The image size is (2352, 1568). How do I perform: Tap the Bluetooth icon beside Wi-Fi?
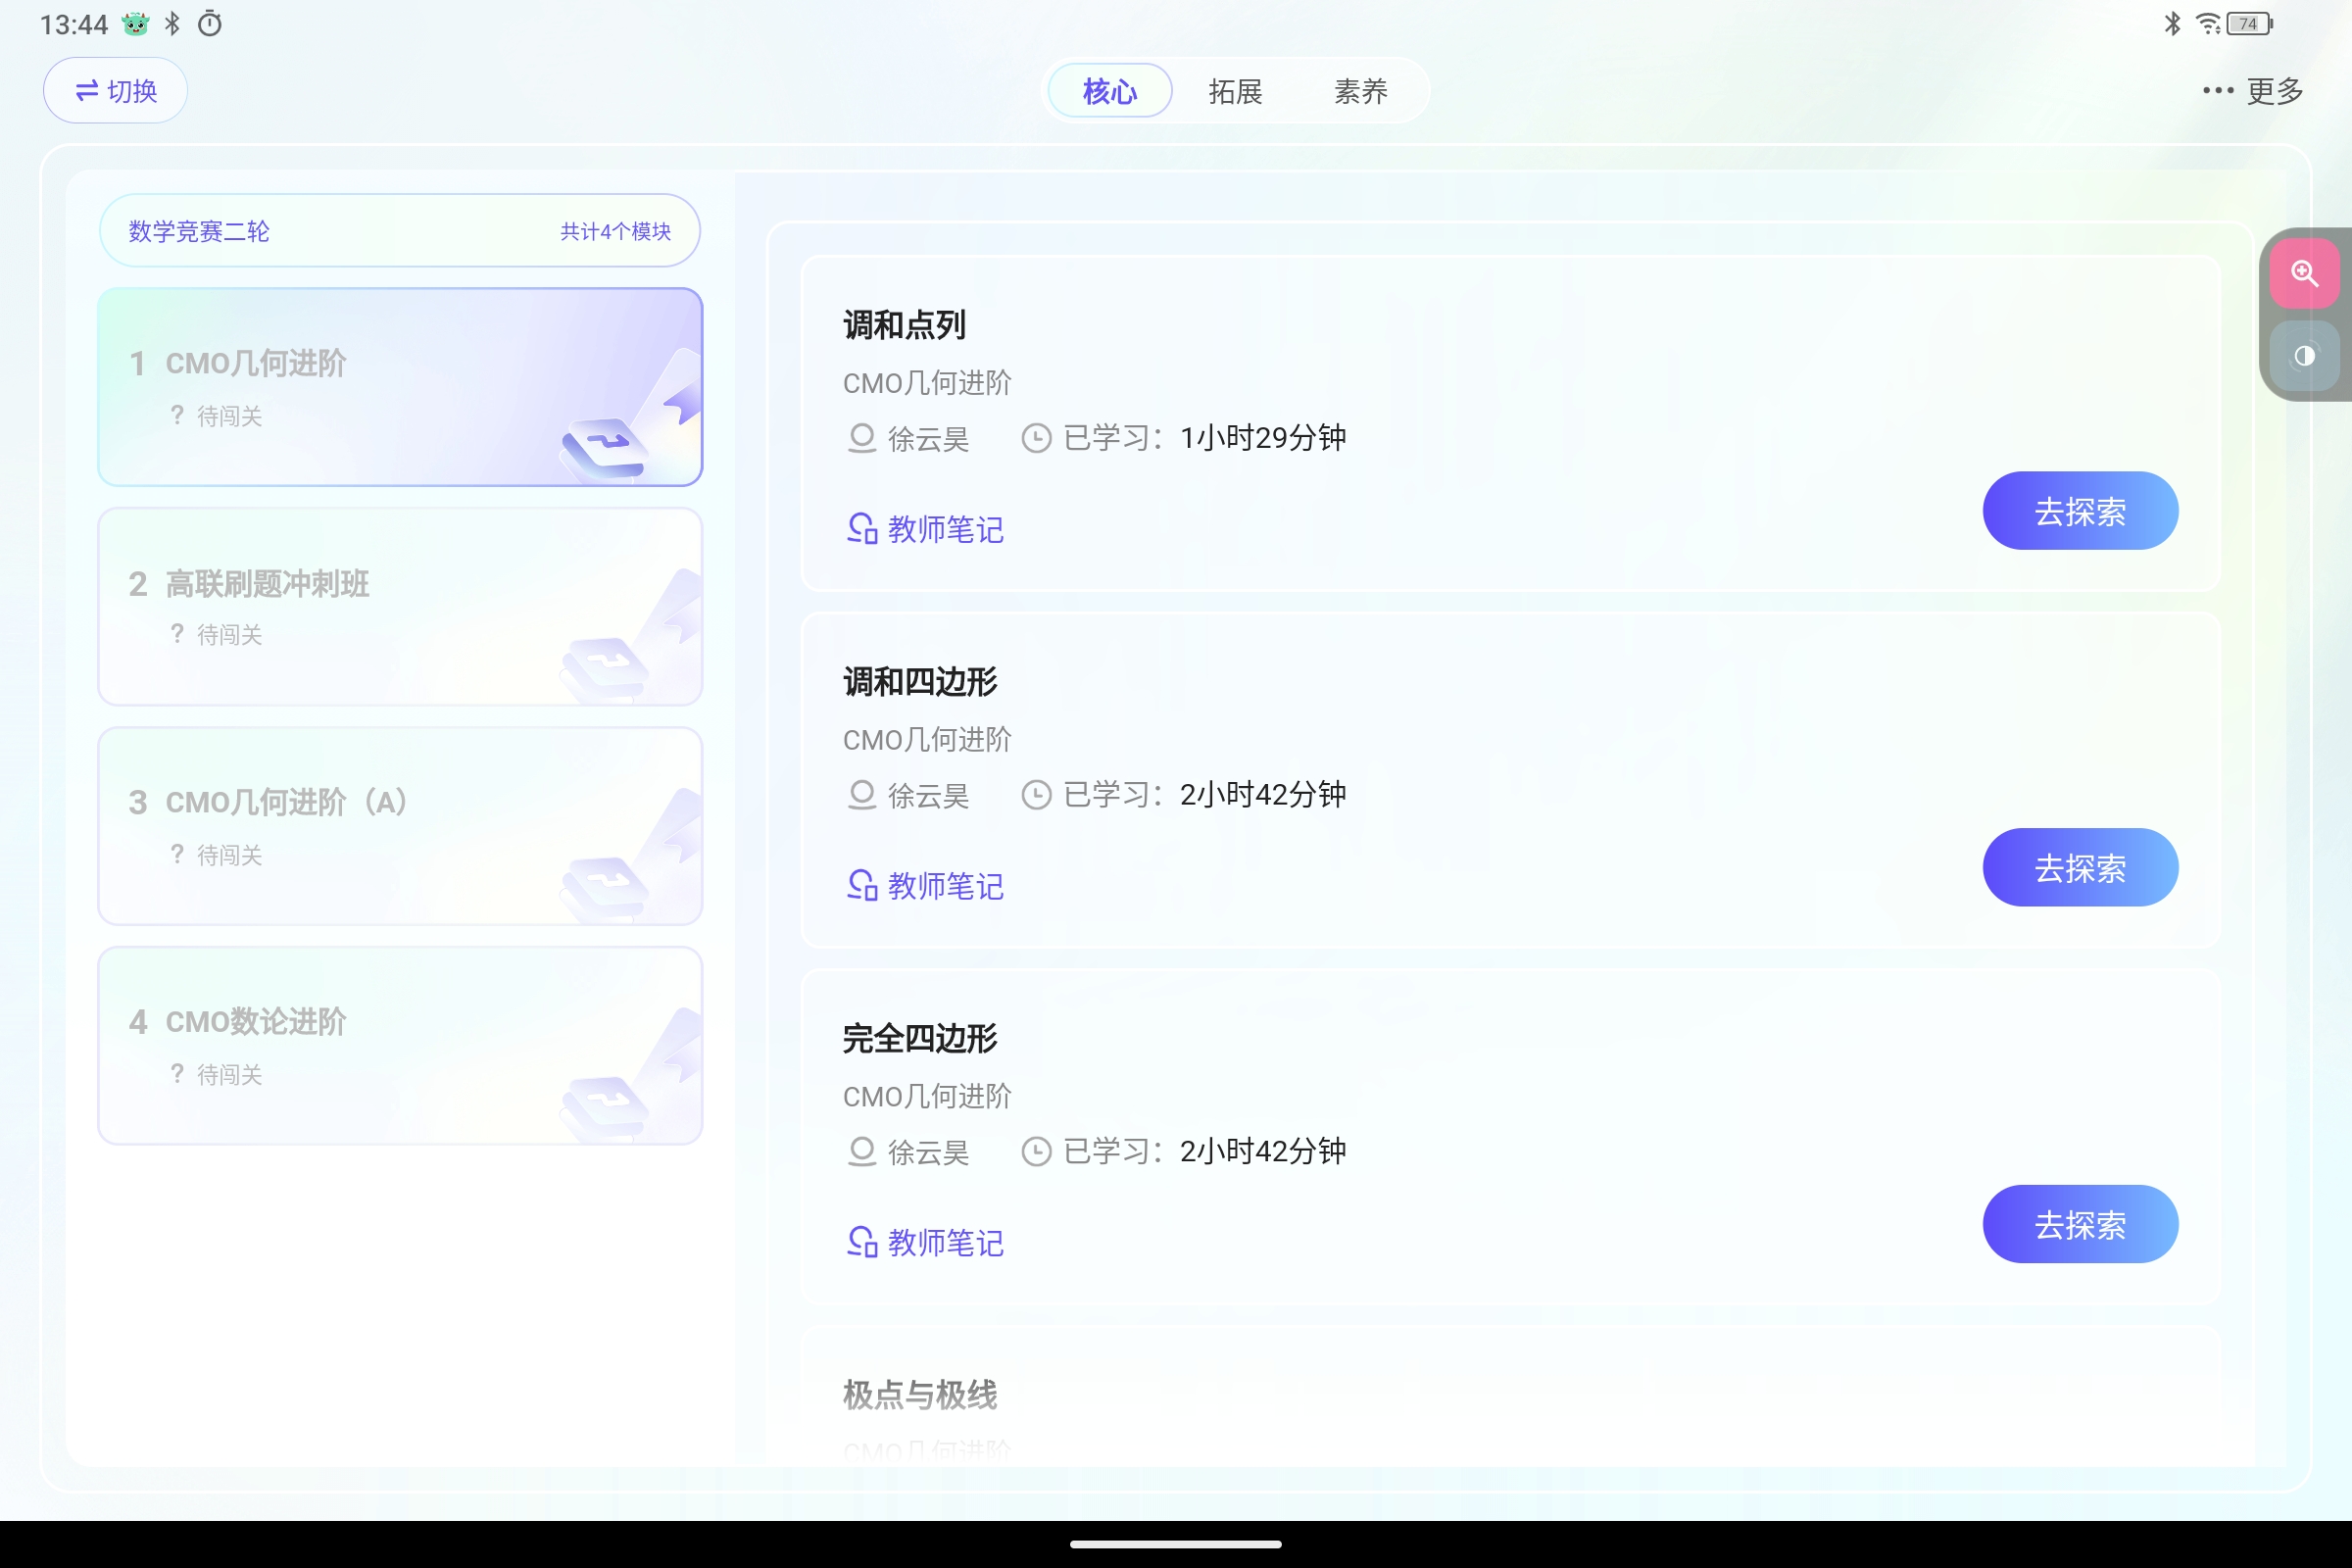click(2172, 24)
